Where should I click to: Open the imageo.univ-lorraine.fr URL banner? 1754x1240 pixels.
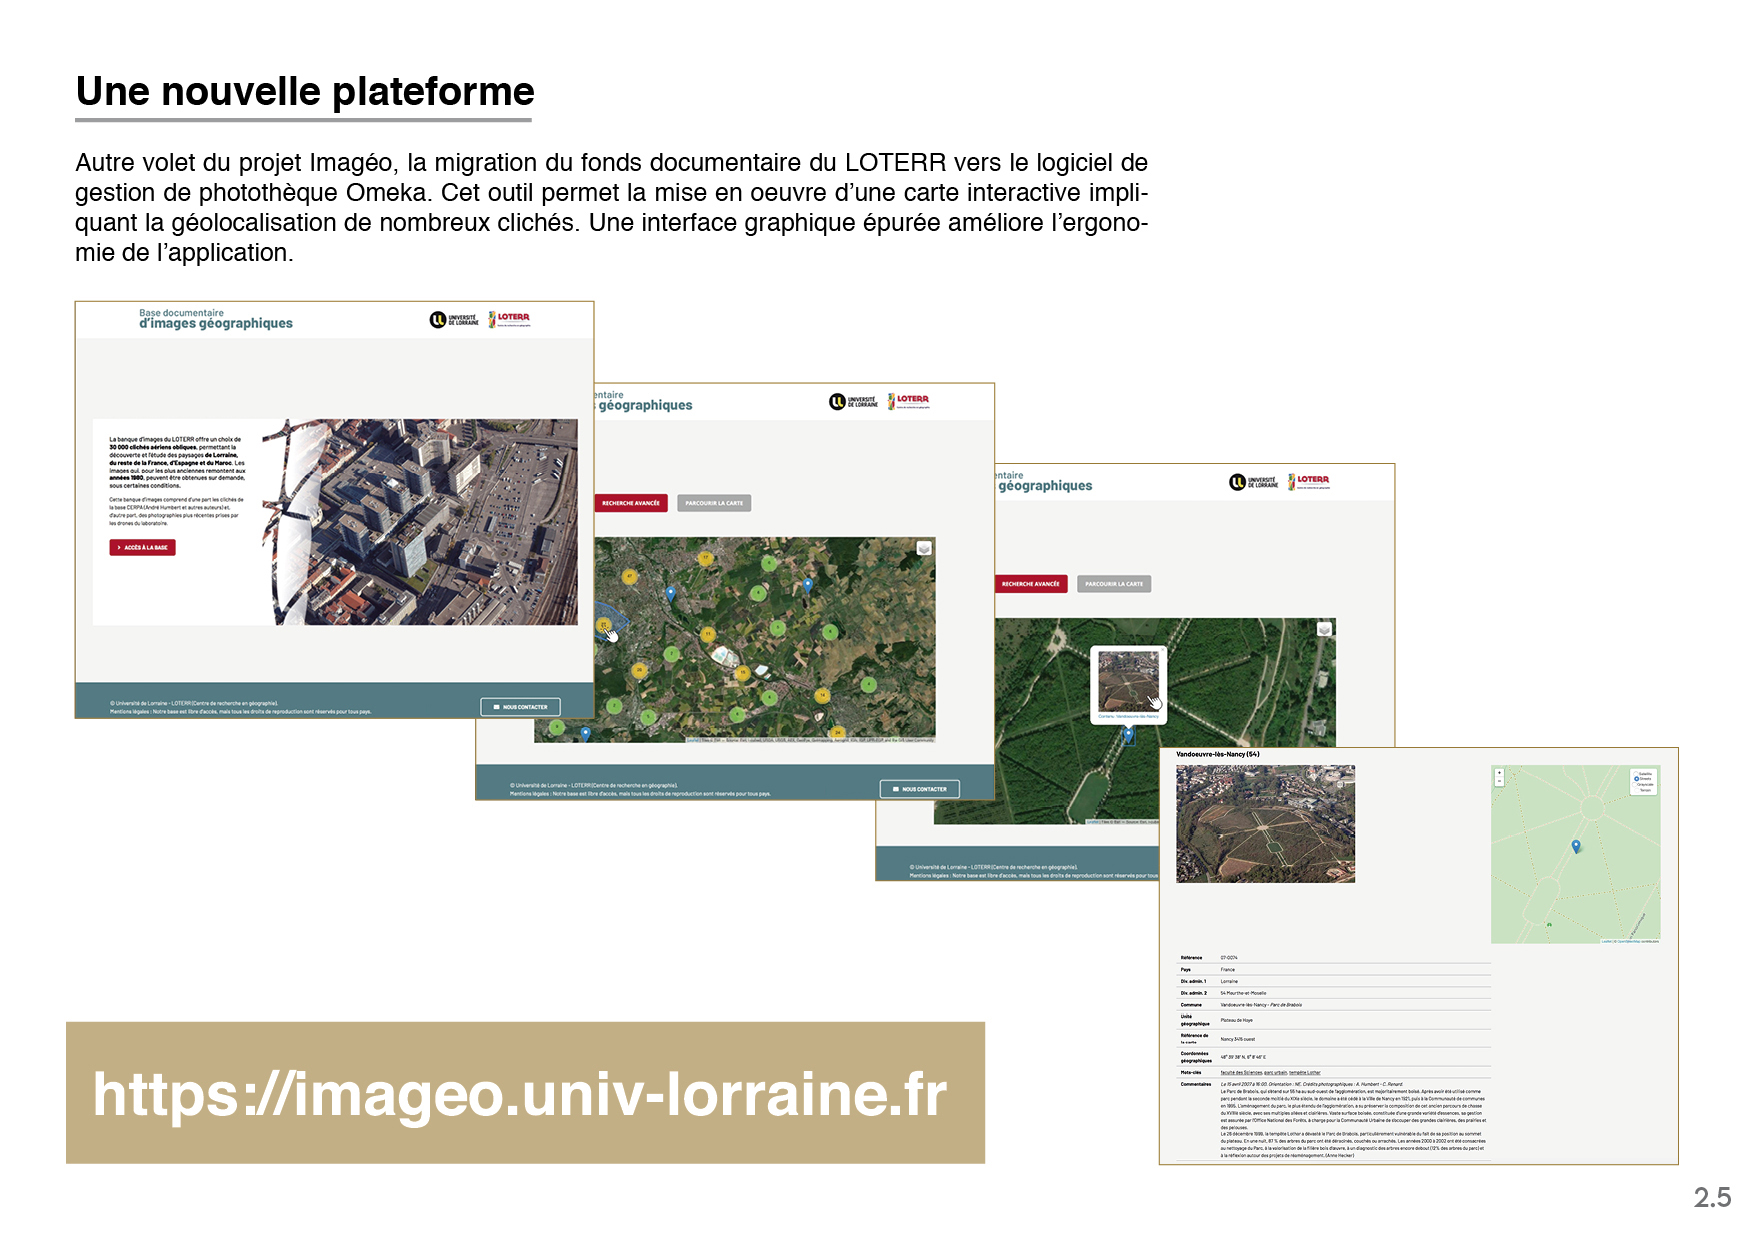pyautogui.click(x=525, y=1093)
